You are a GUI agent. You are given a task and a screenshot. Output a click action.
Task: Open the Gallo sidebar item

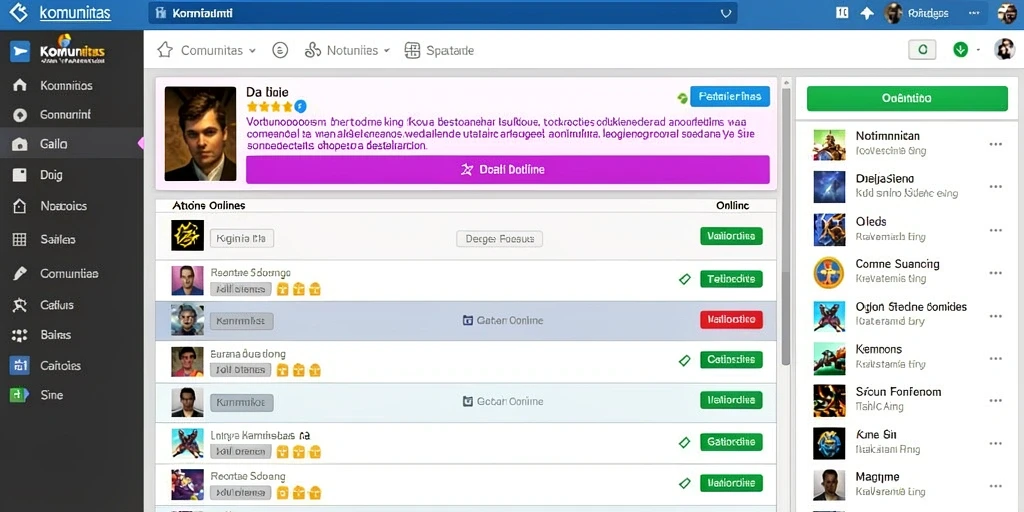(x=71, y=144)
